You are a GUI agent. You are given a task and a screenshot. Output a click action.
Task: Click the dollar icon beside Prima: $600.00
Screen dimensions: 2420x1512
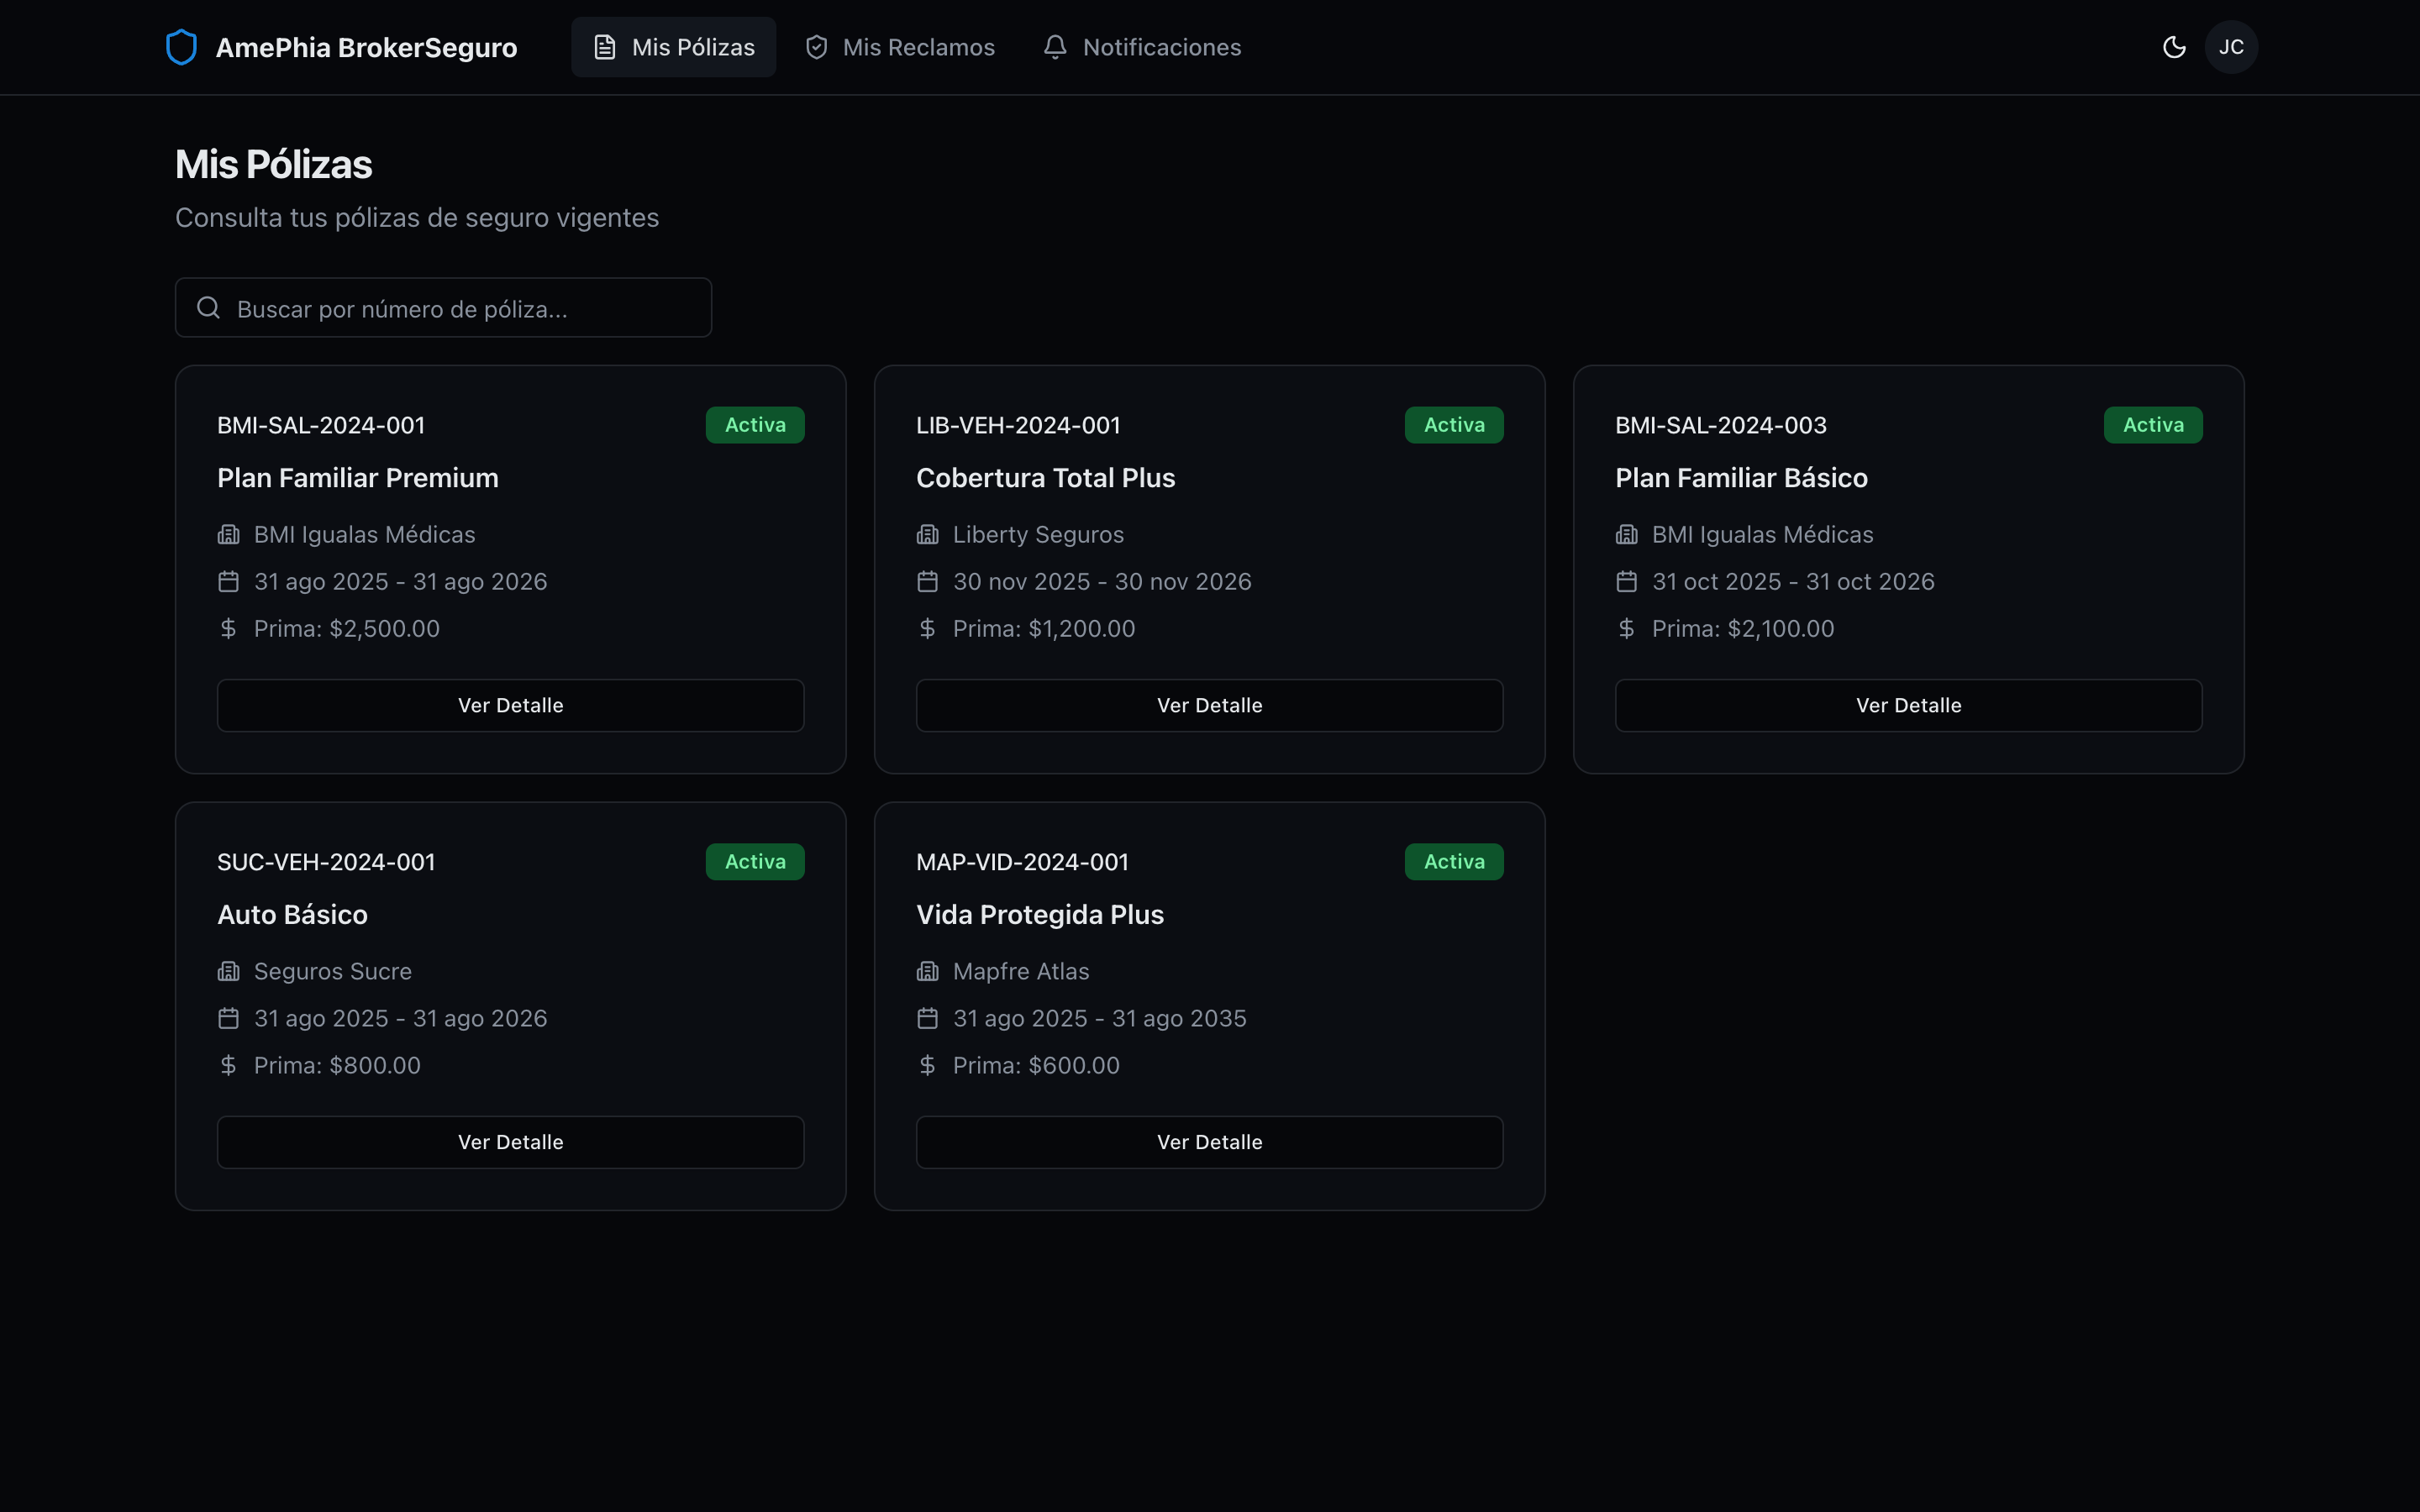click(x=927, y=1066)
